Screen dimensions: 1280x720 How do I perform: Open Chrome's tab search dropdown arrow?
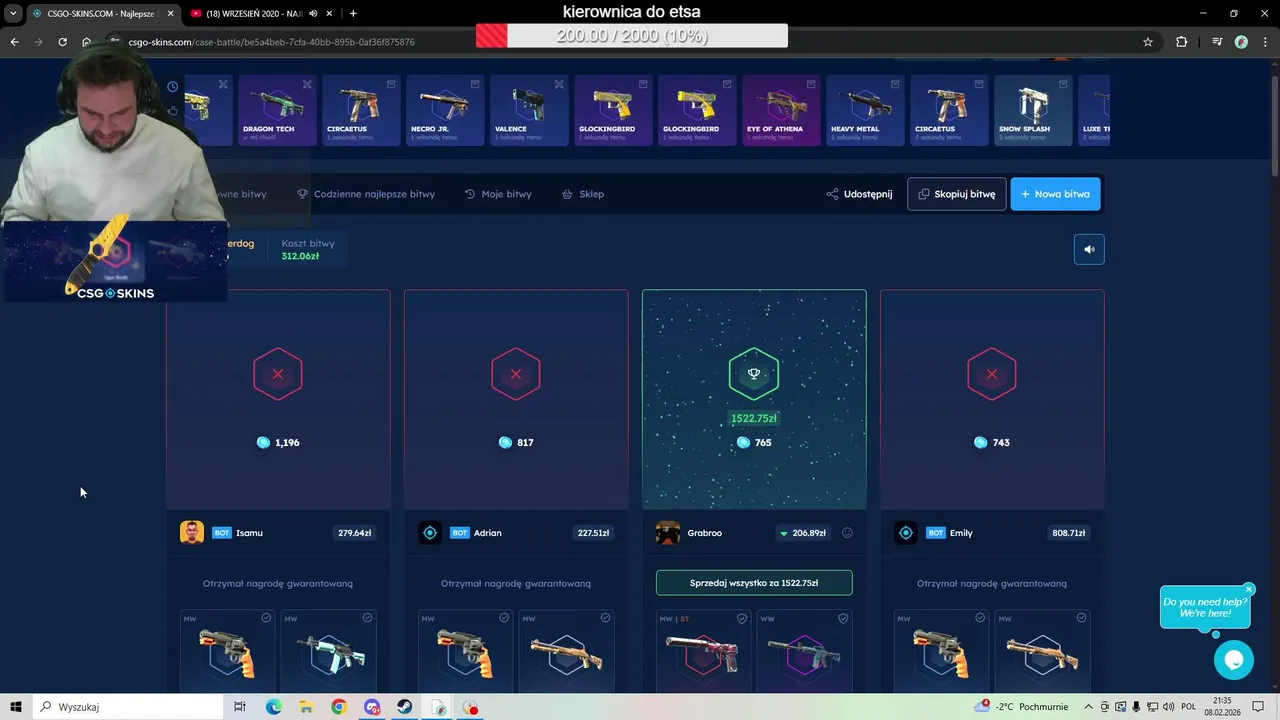click(13, 13)
